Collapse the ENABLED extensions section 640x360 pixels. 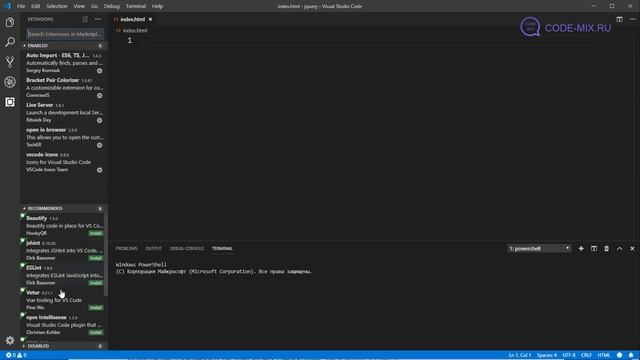[x=64, y=46]
